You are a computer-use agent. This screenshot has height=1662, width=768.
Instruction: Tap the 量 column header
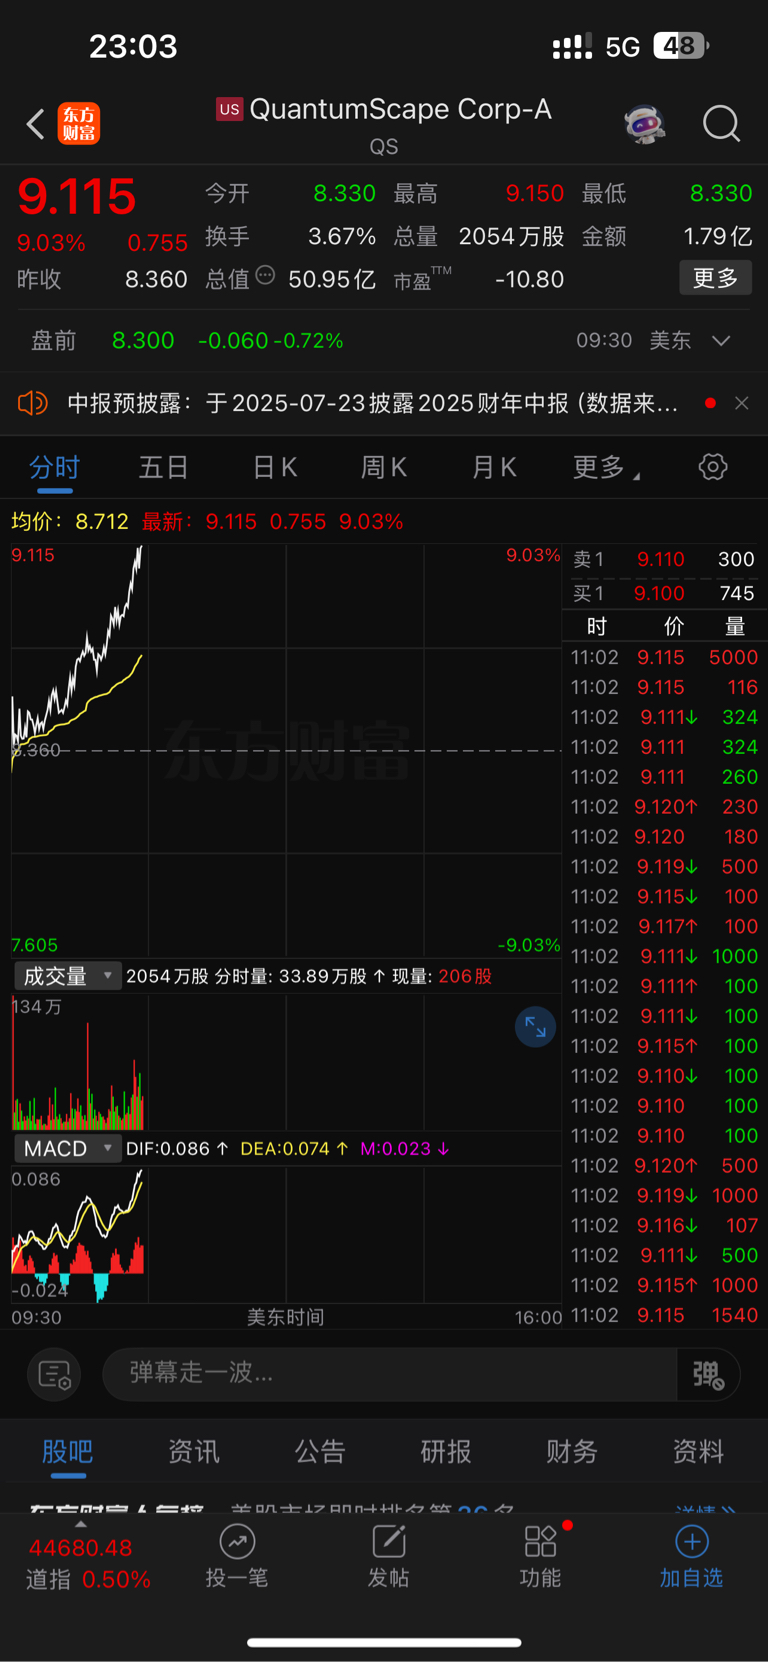tap(735, 627)
